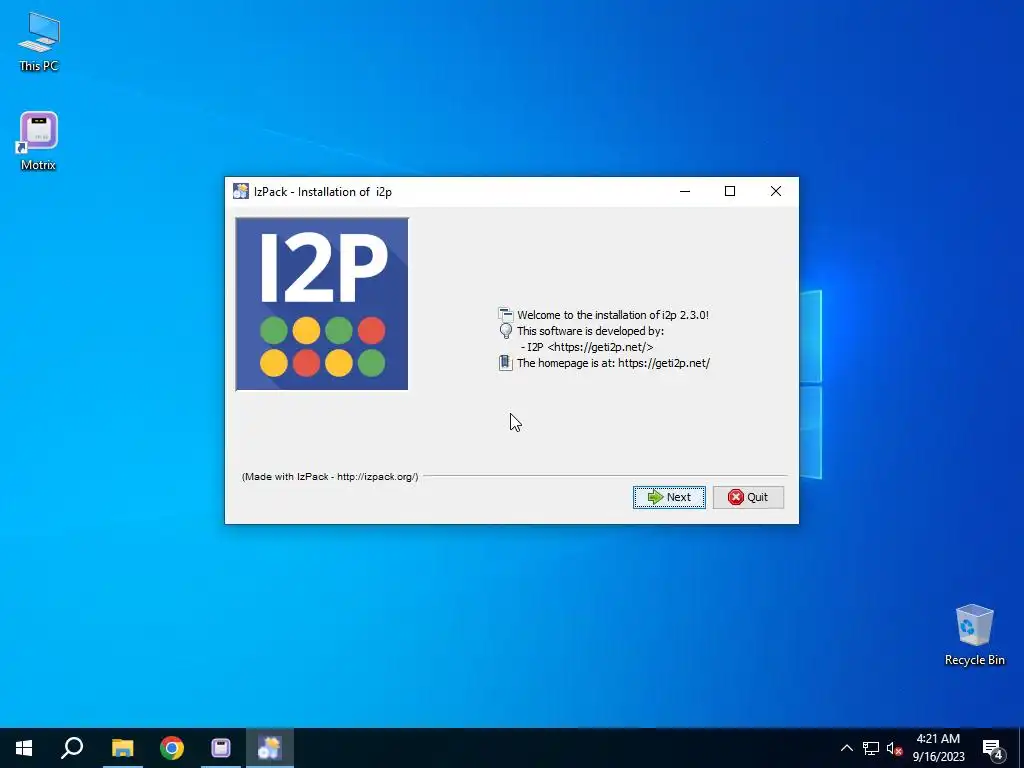Open Google Chrome from the taskbar

coord(172,748)
